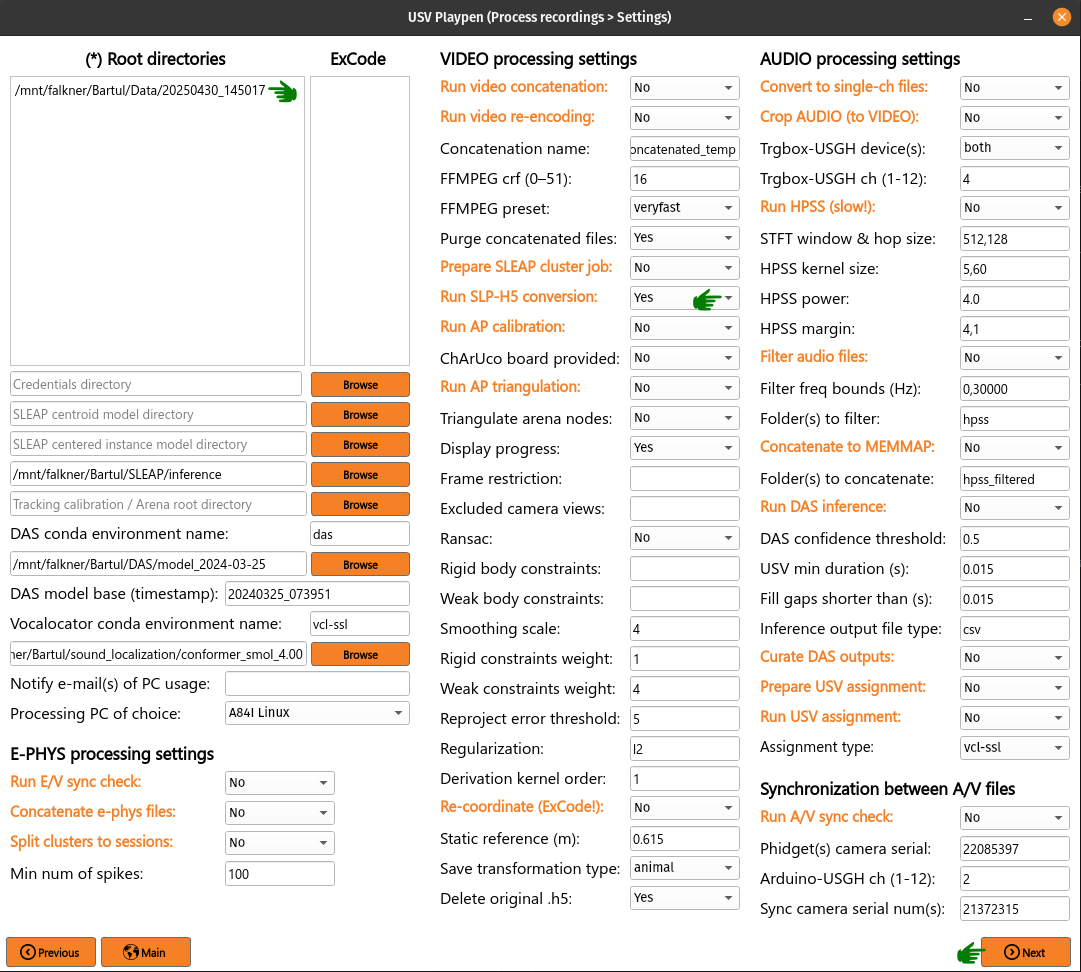The width and height of the screenshot is (1081, 972).
Task: Browse for DAS model directory
Action: pyautogui.click(x=360, y=565)
